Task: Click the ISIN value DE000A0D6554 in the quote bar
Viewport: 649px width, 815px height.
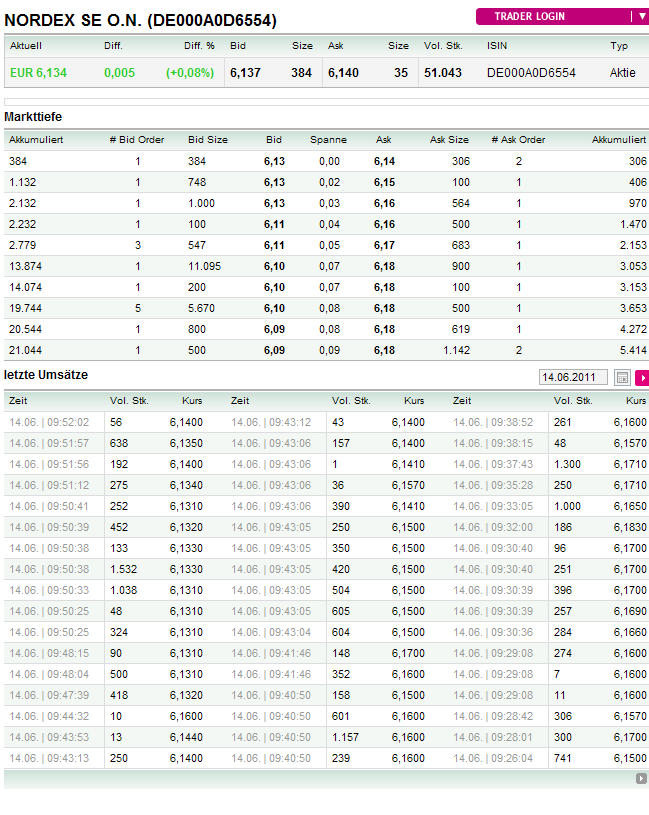Action: [x=531, y=73]
